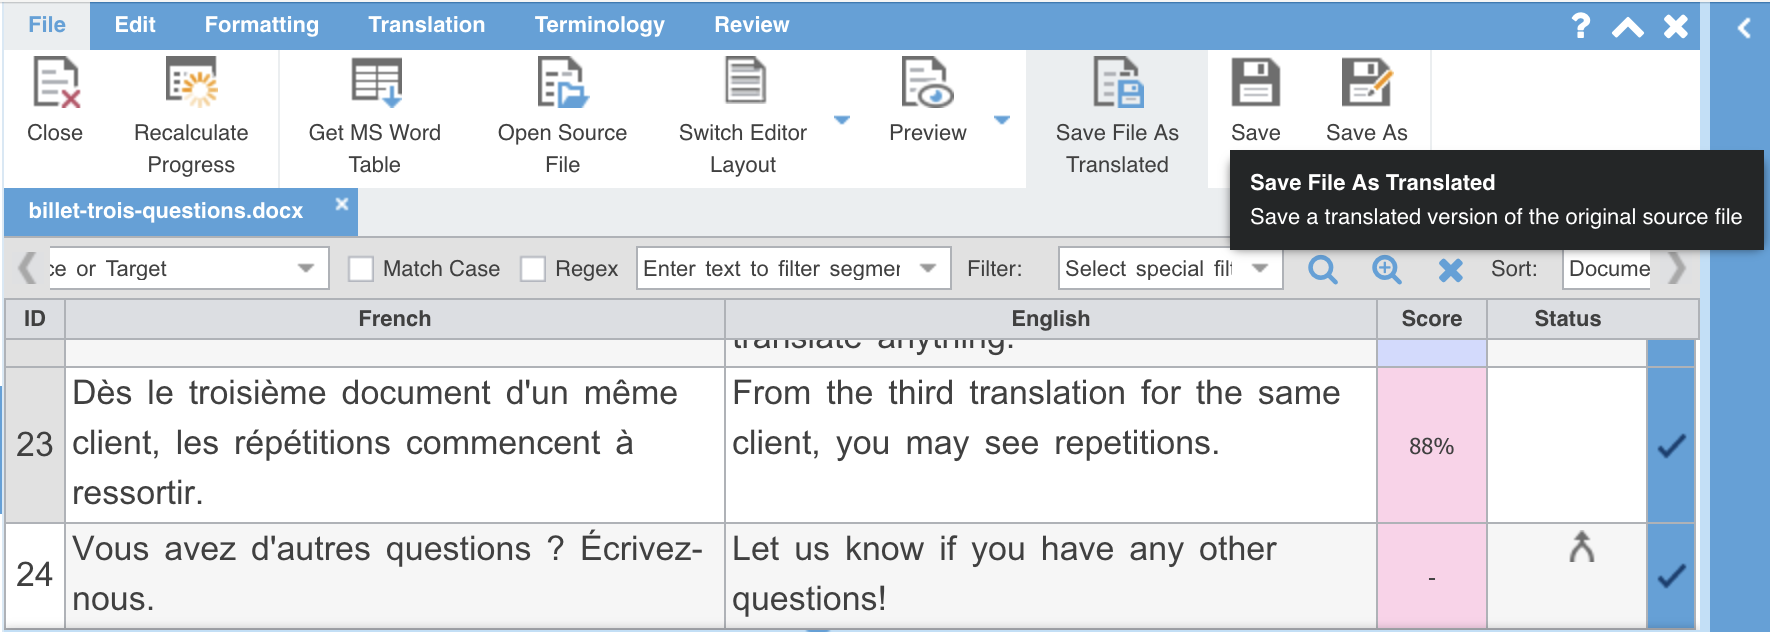Enable the Regex checkbox

[x=533, y=269]
